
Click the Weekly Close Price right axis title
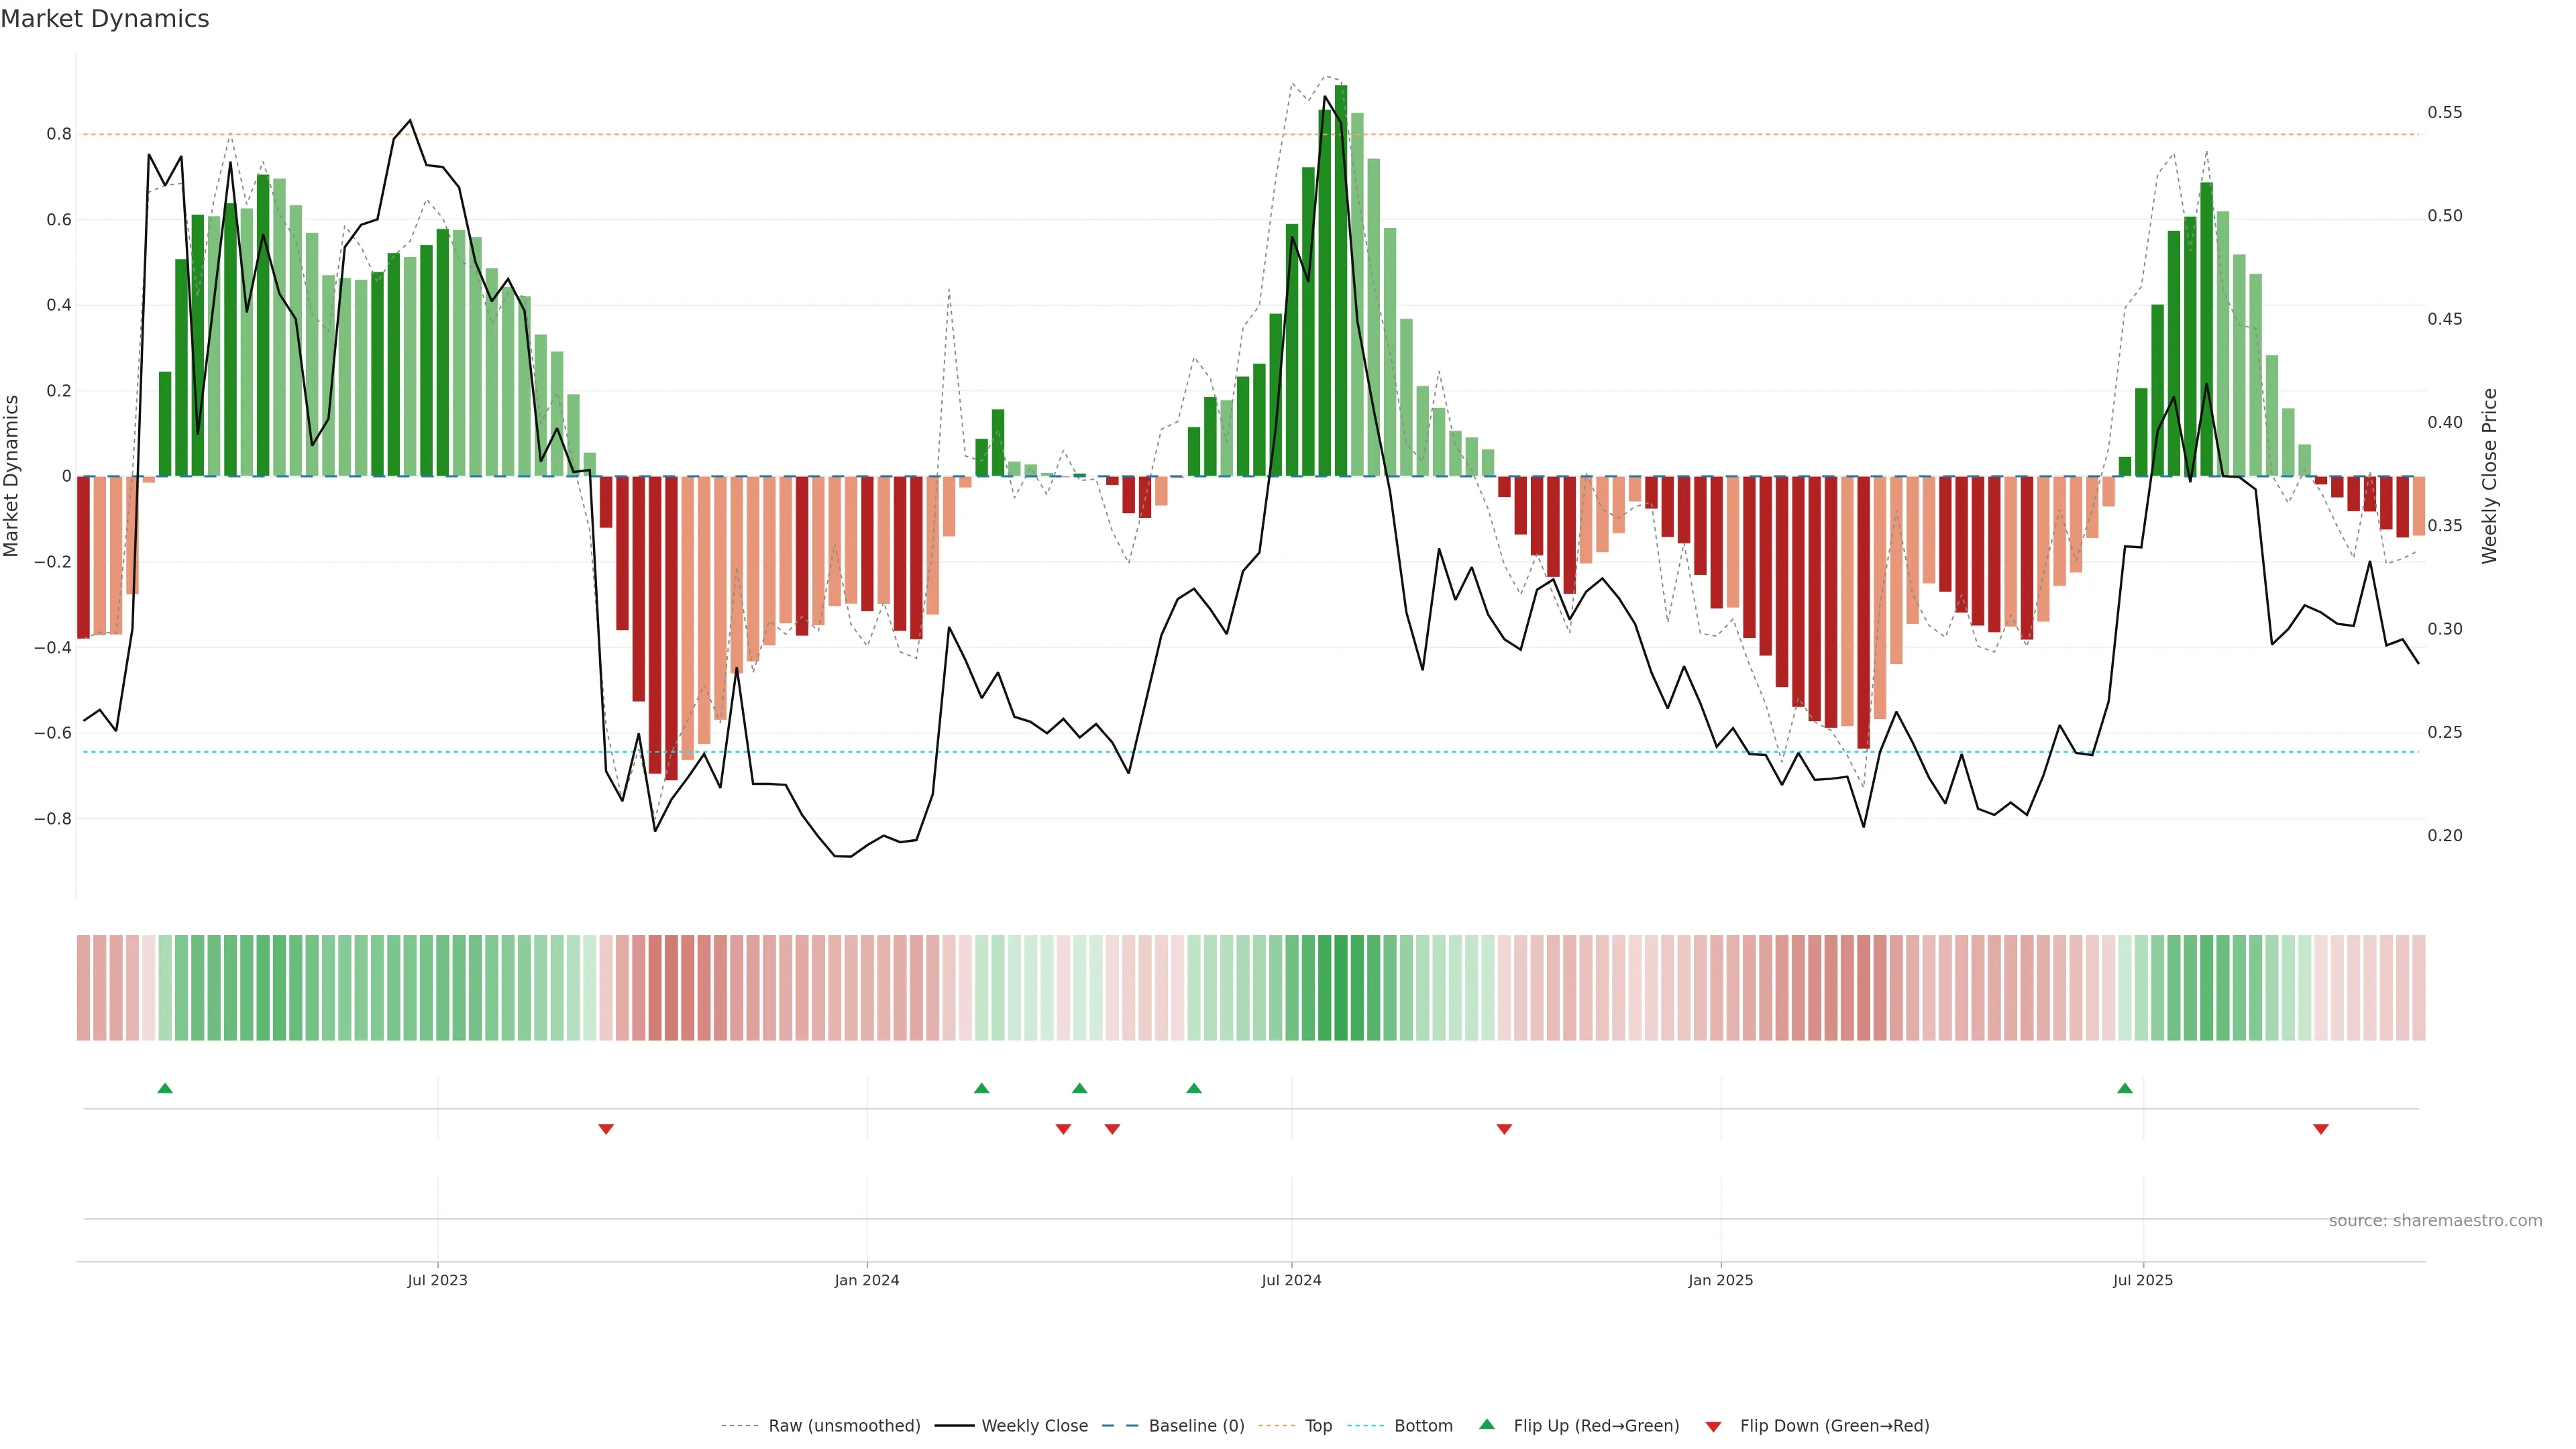coord(2489,476)
